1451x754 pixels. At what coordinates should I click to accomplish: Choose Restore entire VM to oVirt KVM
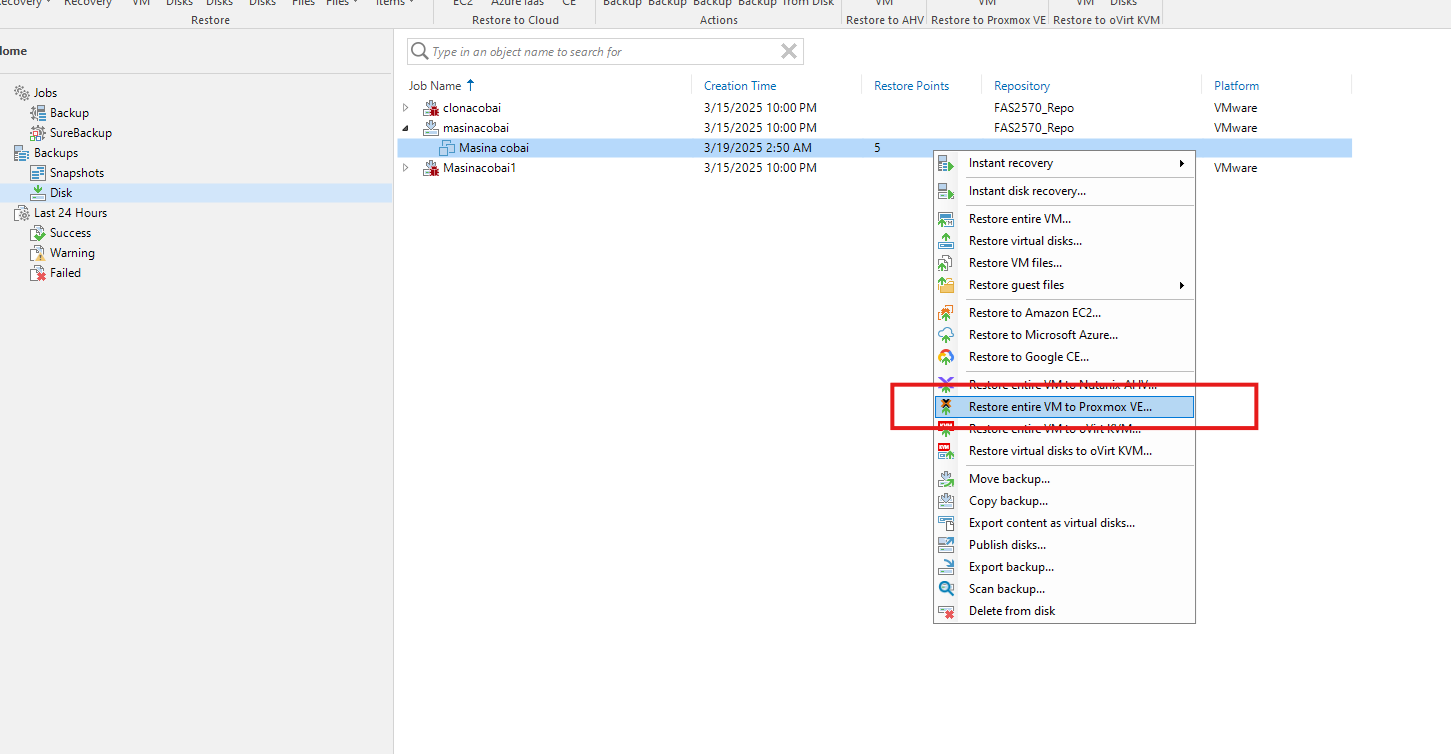[x=1054, y=429]
